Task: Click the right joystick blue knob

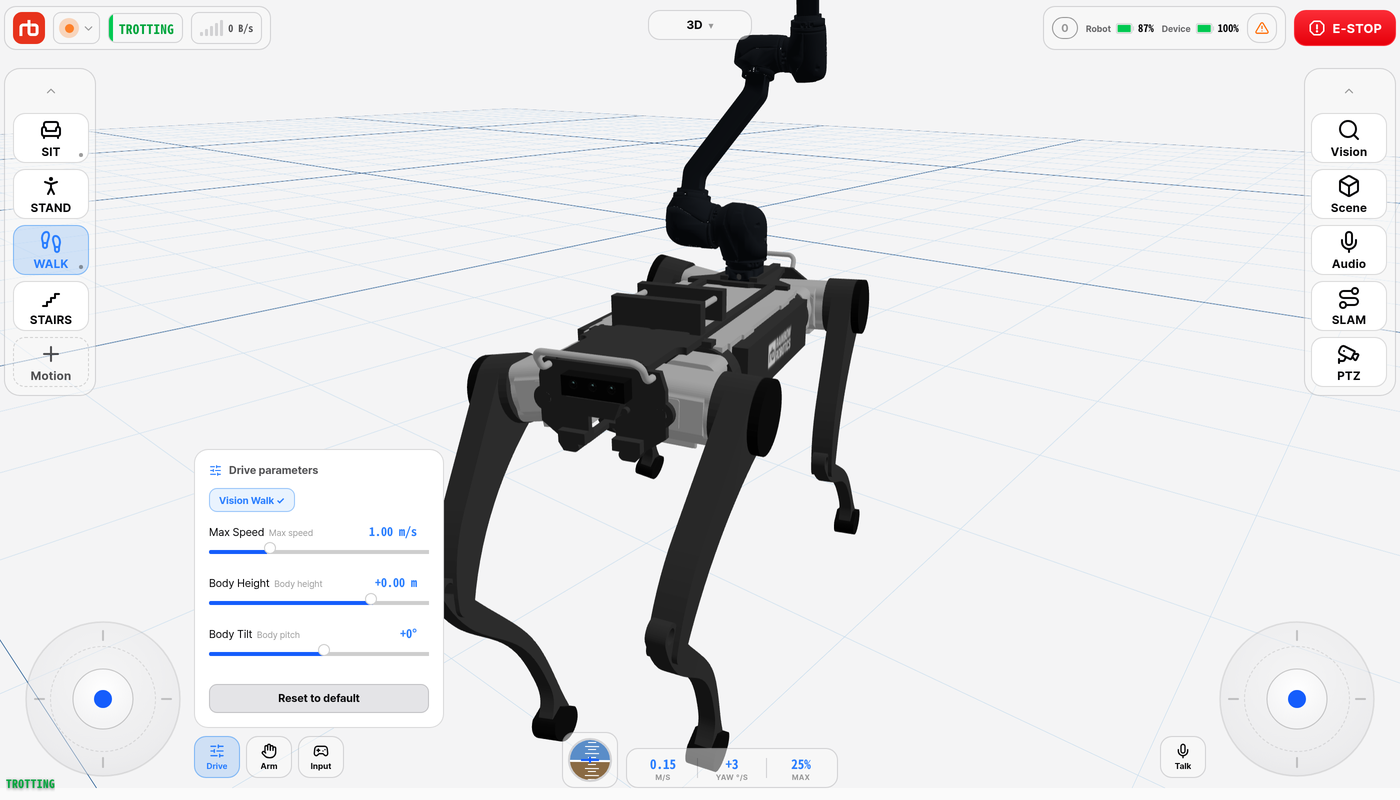Action: click(1297, 699)
